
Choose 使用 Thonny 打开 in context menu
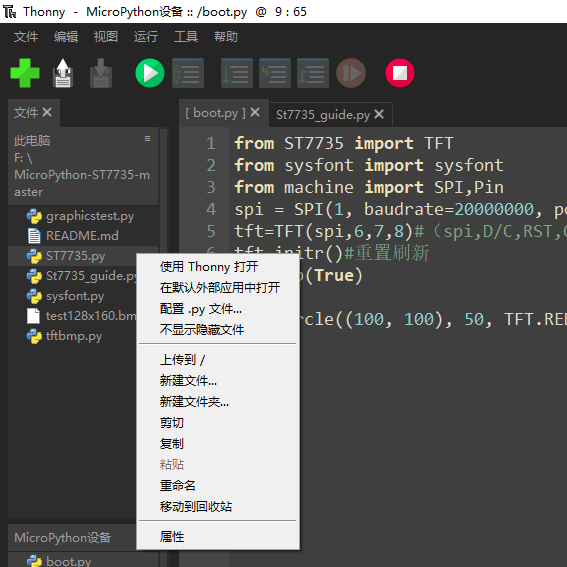[218, 267]
